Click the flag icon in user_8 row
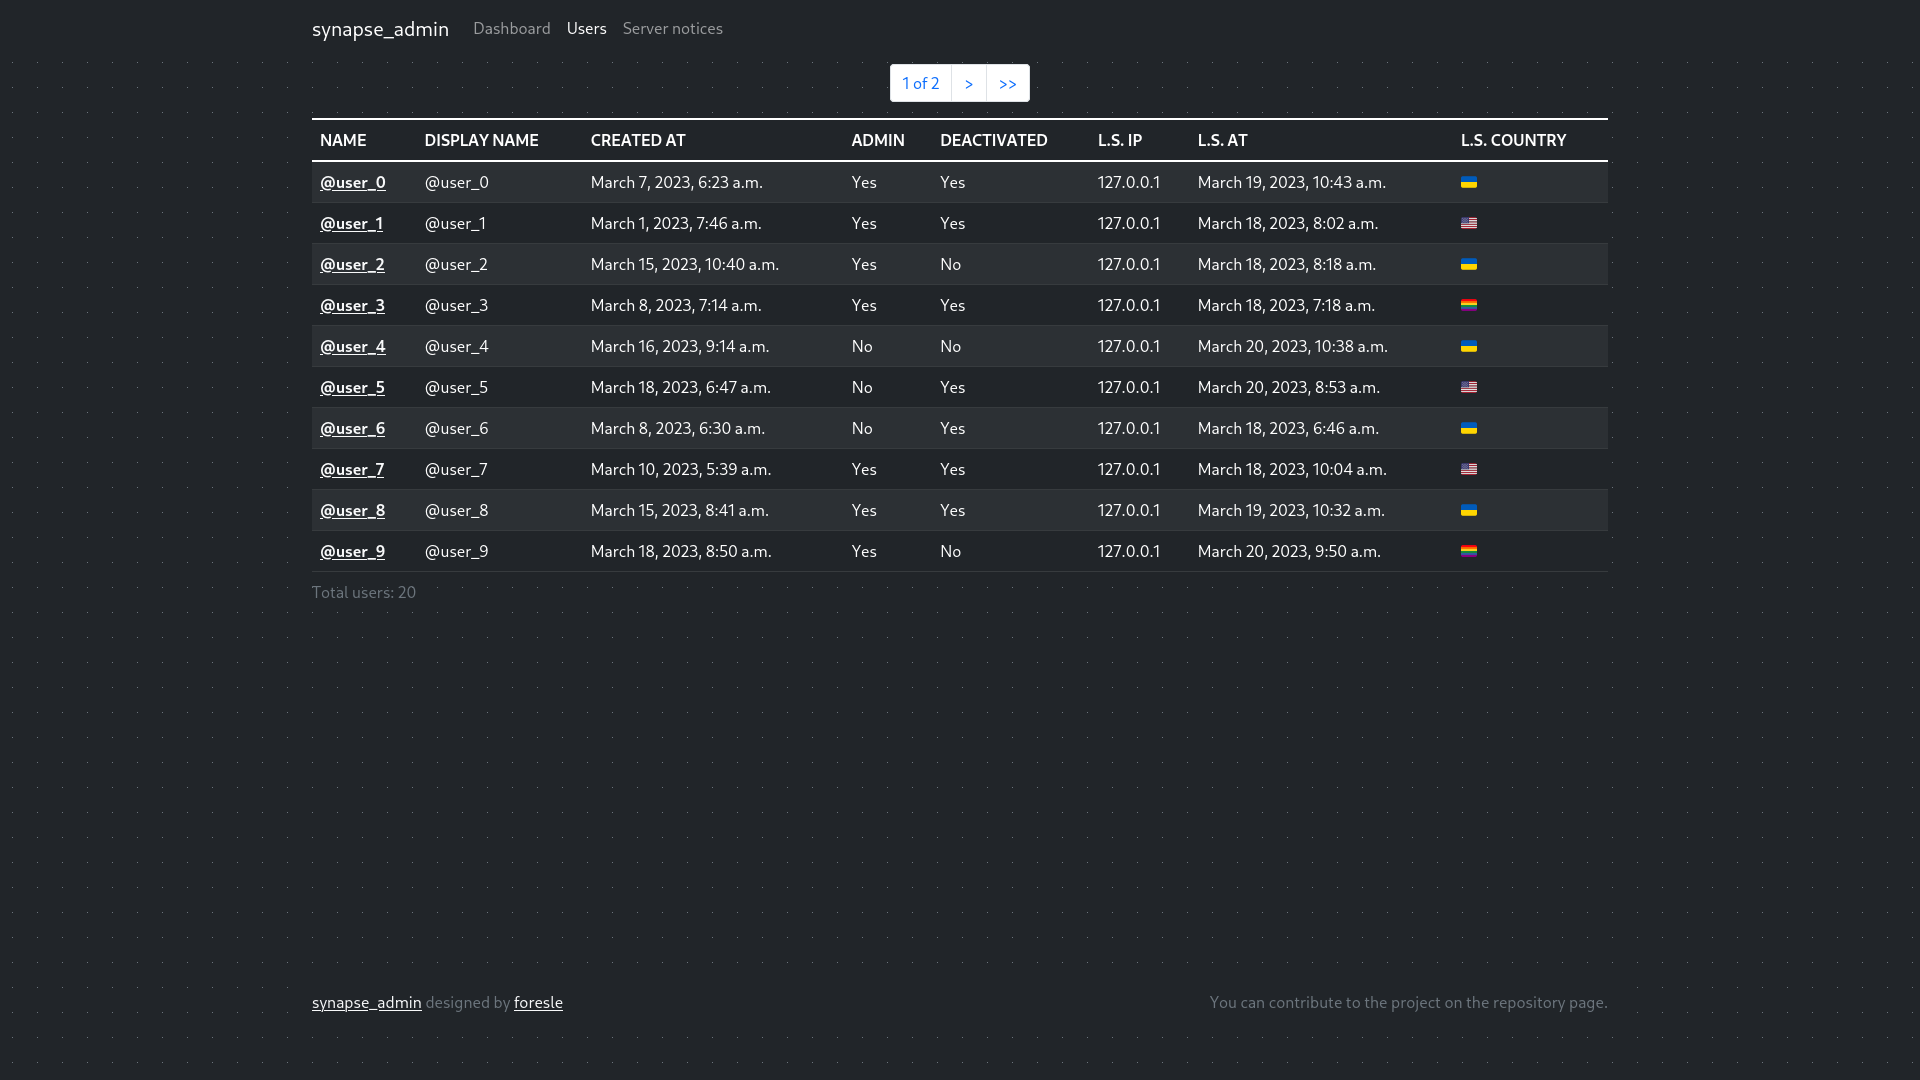This screenshot has height=1080, width=1920. [1468, 510]
